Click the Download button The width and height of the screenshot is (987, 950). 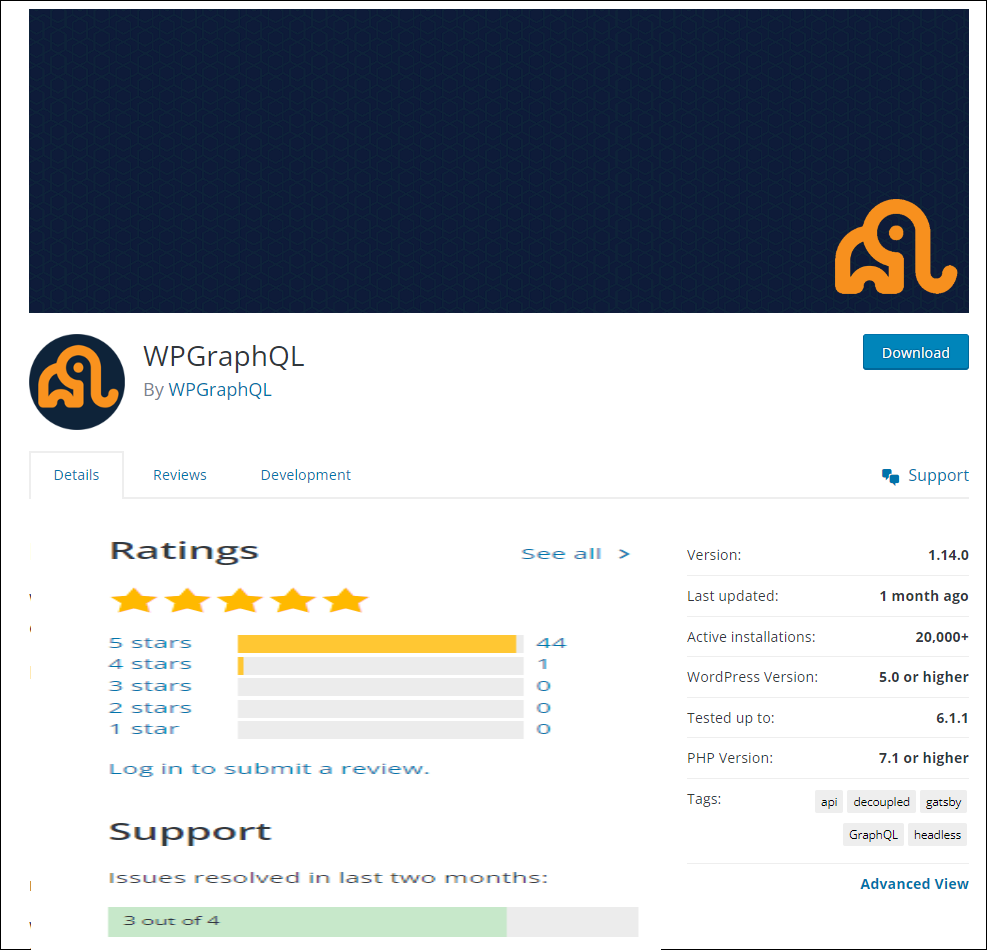(915, 352)
